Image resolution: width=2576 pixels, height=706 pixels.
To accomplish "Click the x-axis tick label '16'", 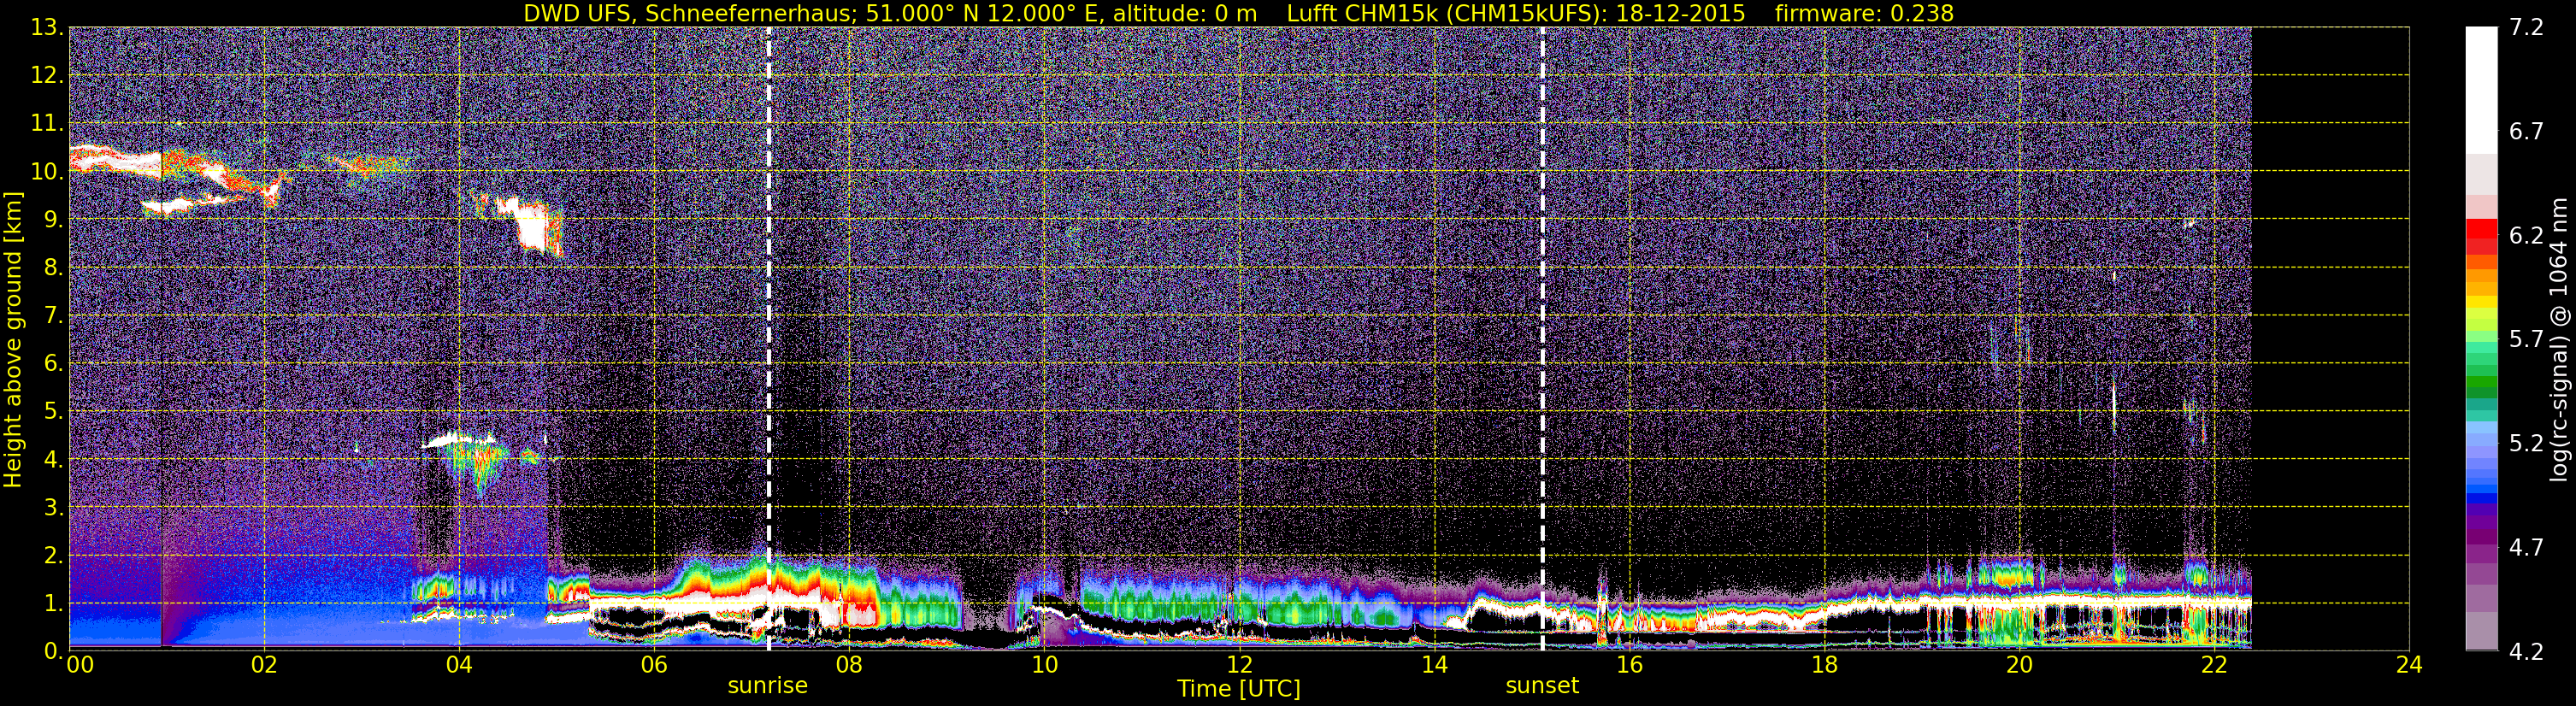I will click(x=1629, y=665).
